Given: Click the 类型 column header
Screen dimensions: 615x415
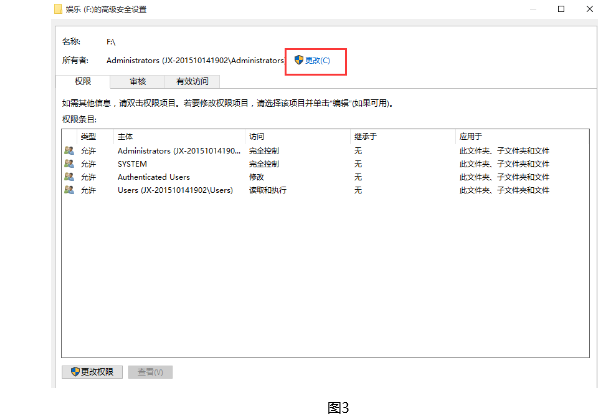Looking at the screenshot, I should click(x=88, y=135).
